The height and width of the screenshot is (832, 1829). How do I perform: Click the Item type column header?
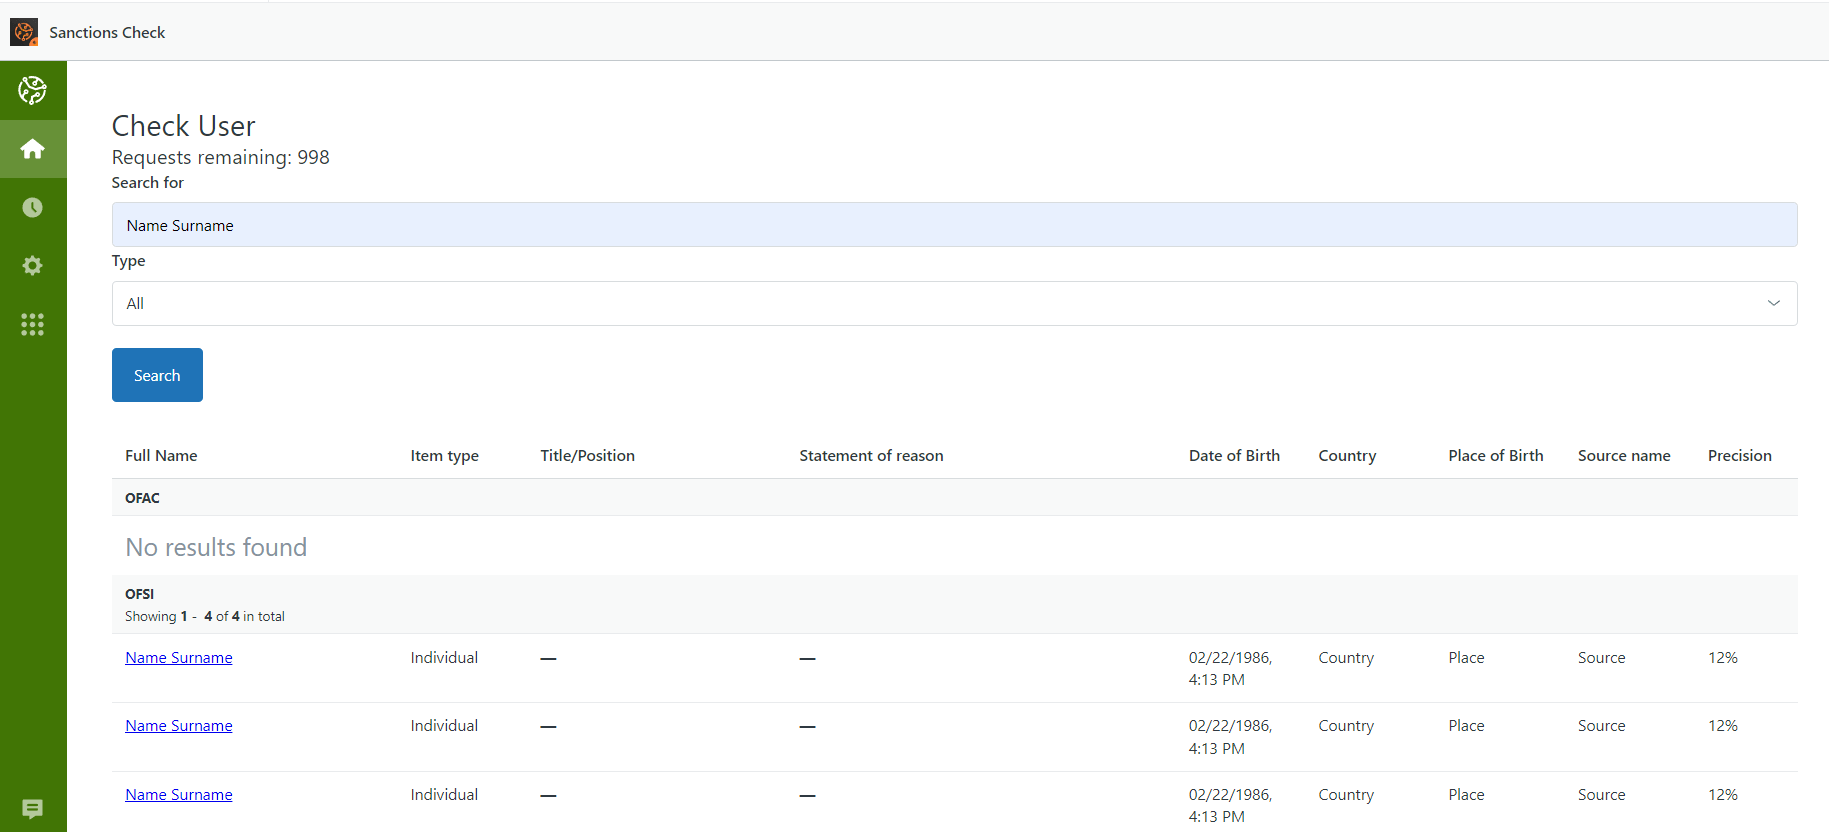tap(444, 456)
